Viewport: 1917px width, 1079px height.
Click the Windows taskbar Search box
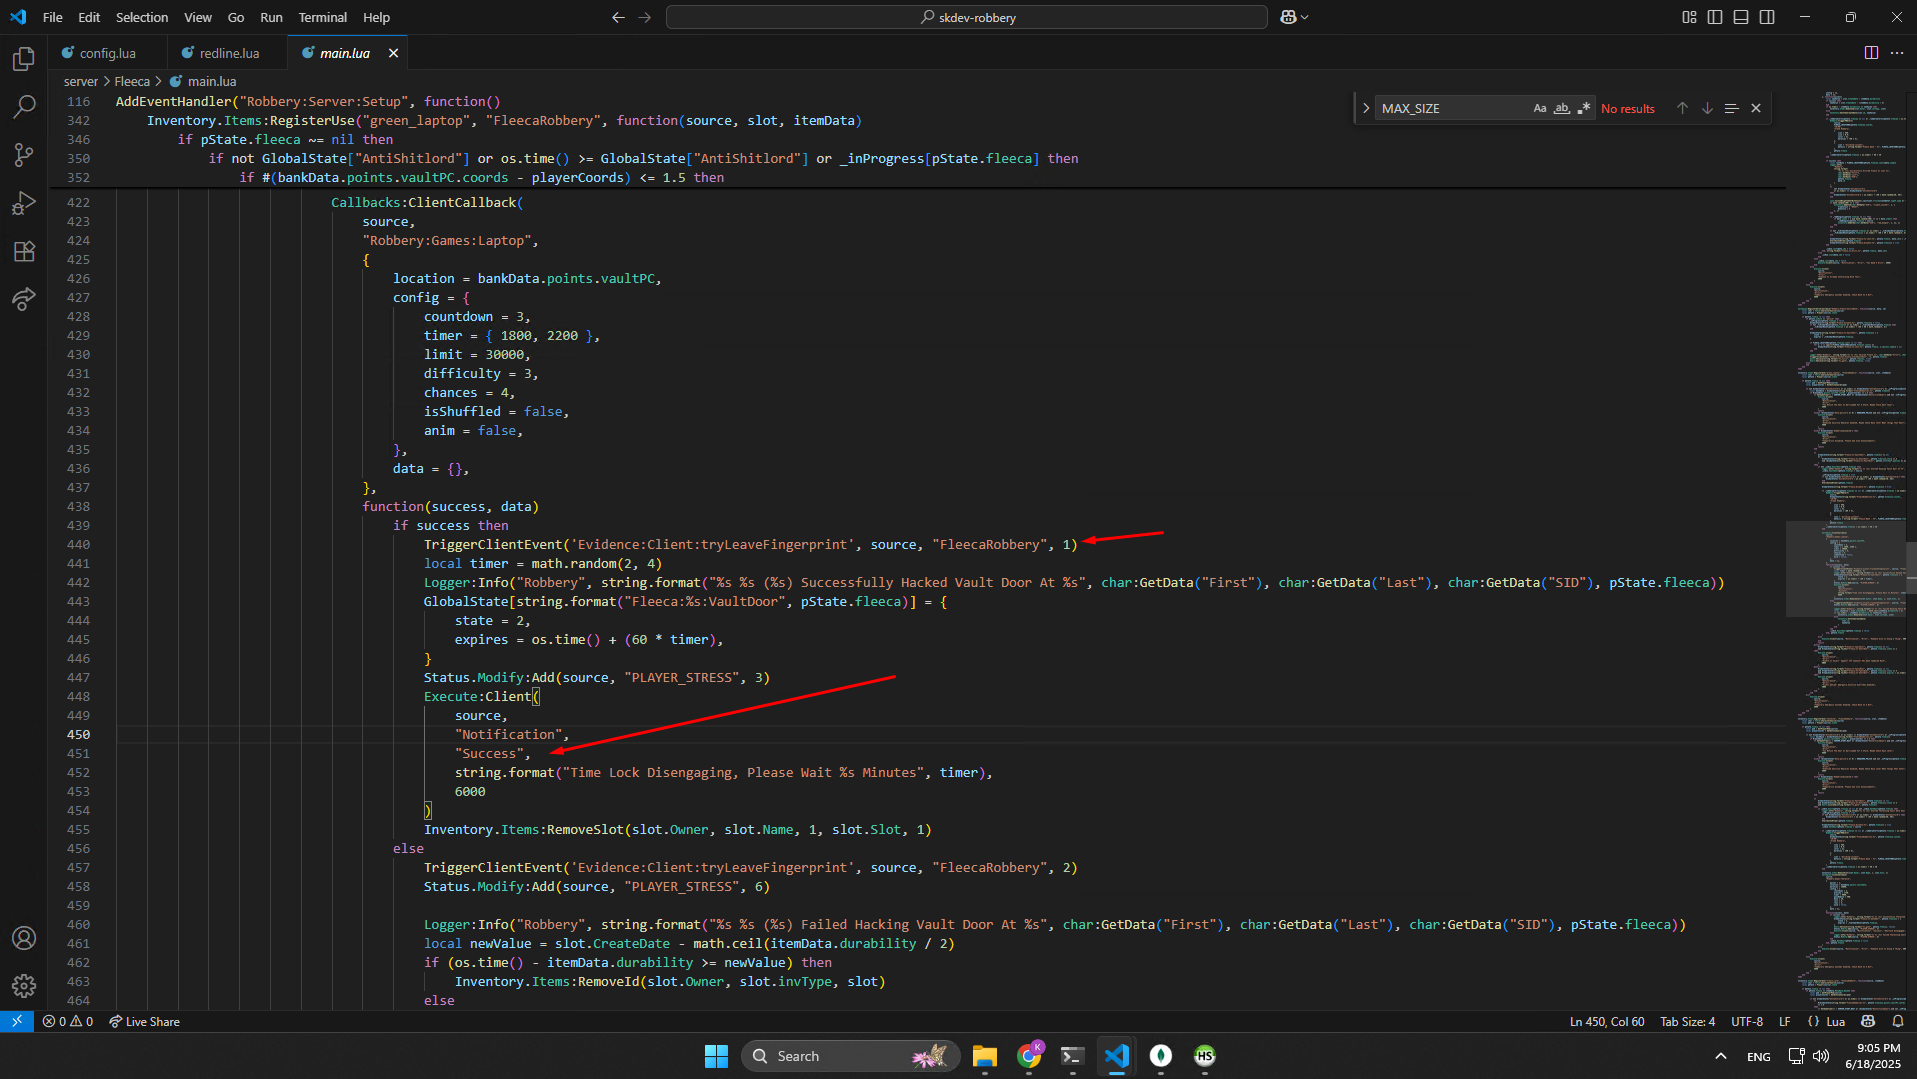(x=850, y=1056)
